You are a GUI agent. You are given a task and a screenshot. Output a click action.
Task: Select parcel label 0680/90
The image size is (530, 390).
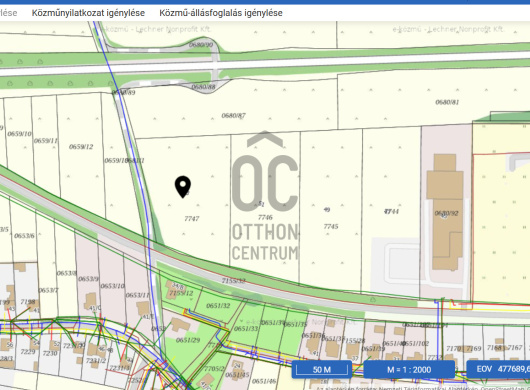(x=201, y=45)
